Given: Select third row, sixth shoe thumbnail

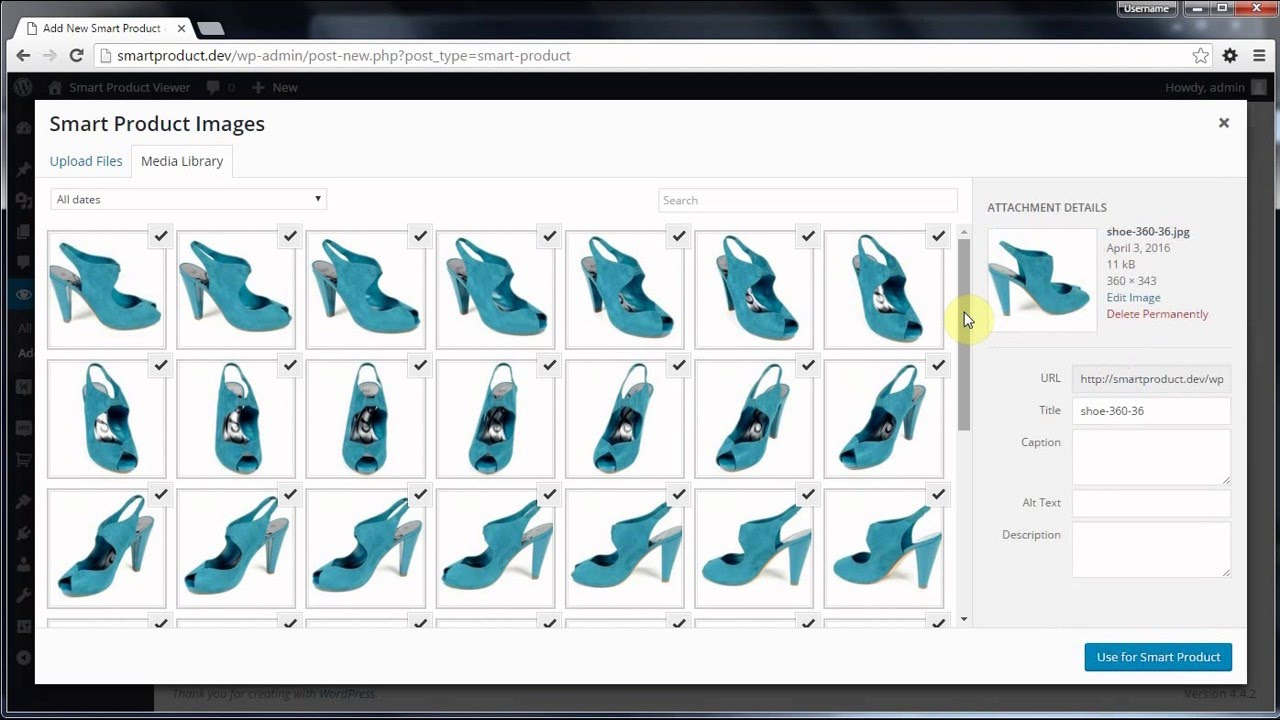Looking at the screenshot, I should coord(754,549).
